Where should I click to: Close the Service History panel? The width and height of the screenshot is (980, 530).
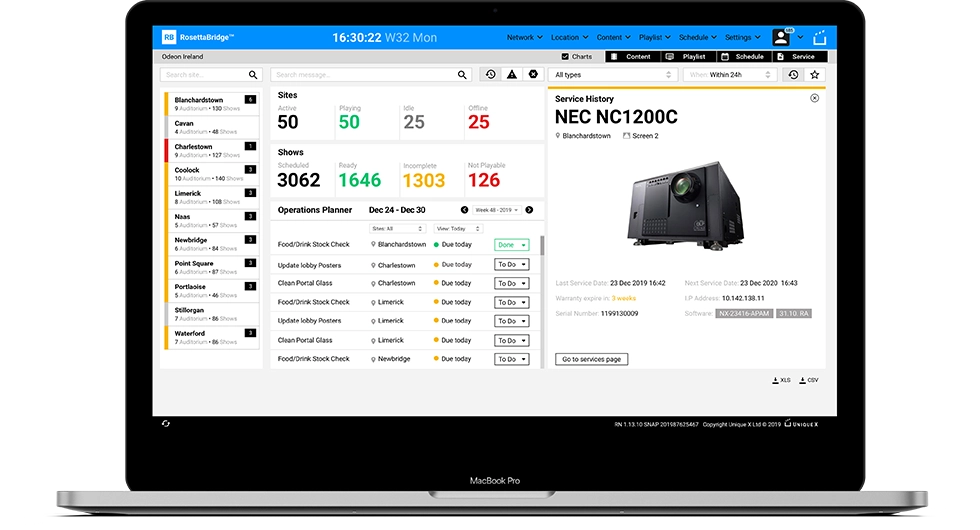(814, 98)
